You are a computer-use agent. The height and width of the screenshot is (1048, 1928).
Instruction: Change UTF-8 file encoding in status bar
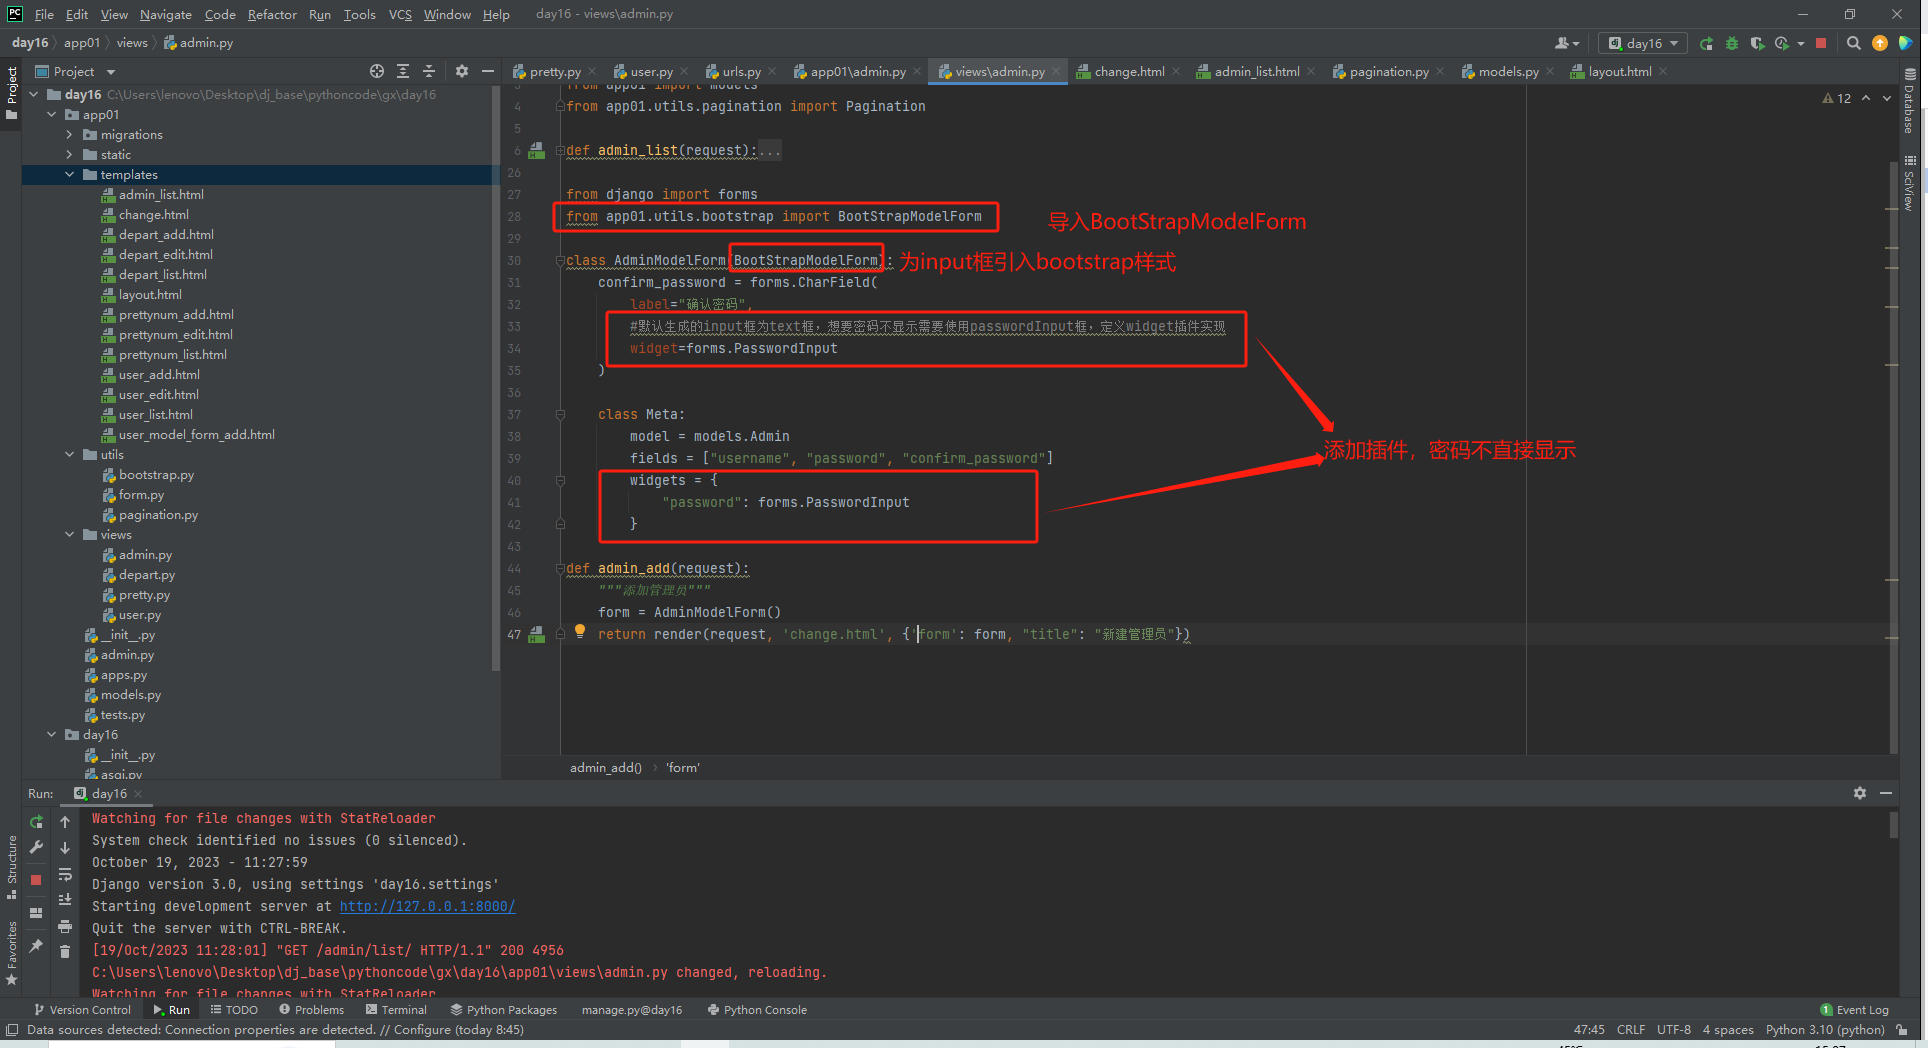[1673, 1030]
